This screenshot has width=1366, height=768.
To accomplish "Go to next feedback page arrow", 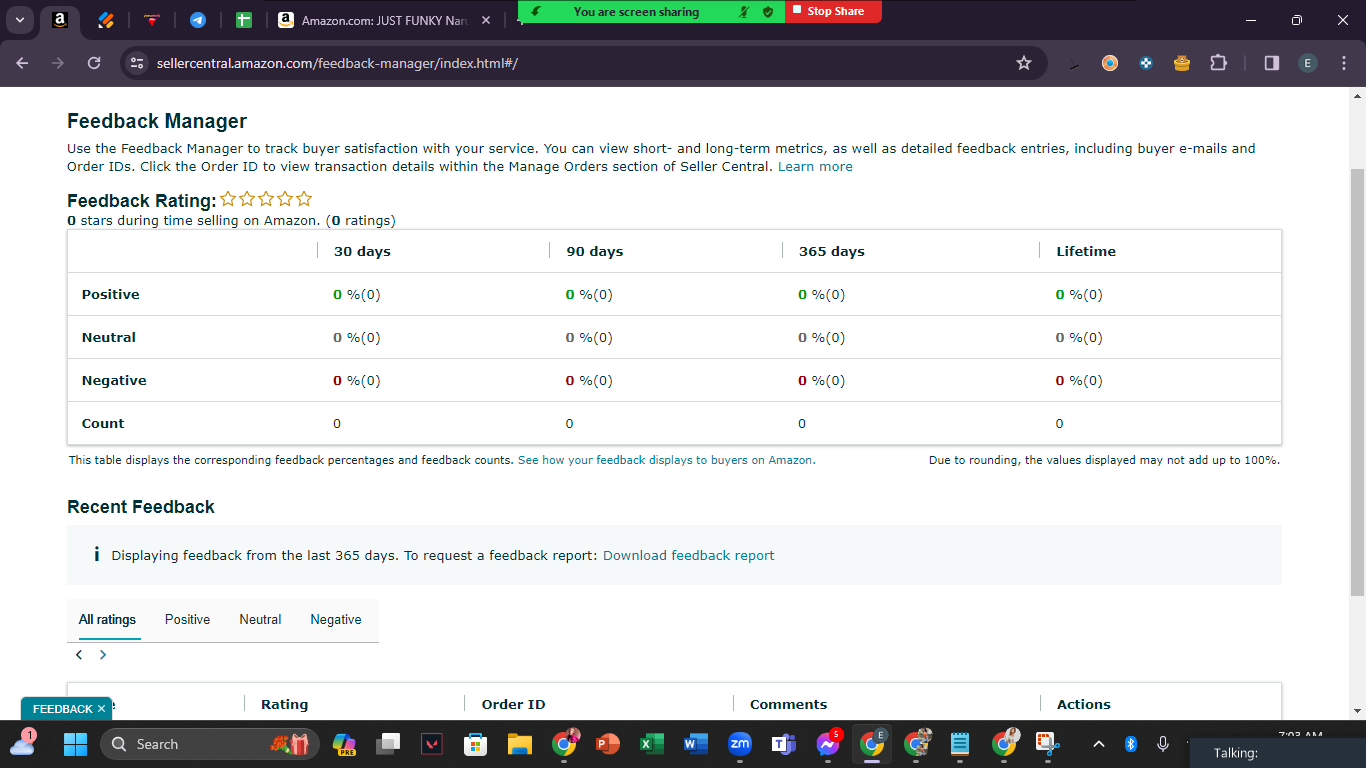I will (103, 655).
